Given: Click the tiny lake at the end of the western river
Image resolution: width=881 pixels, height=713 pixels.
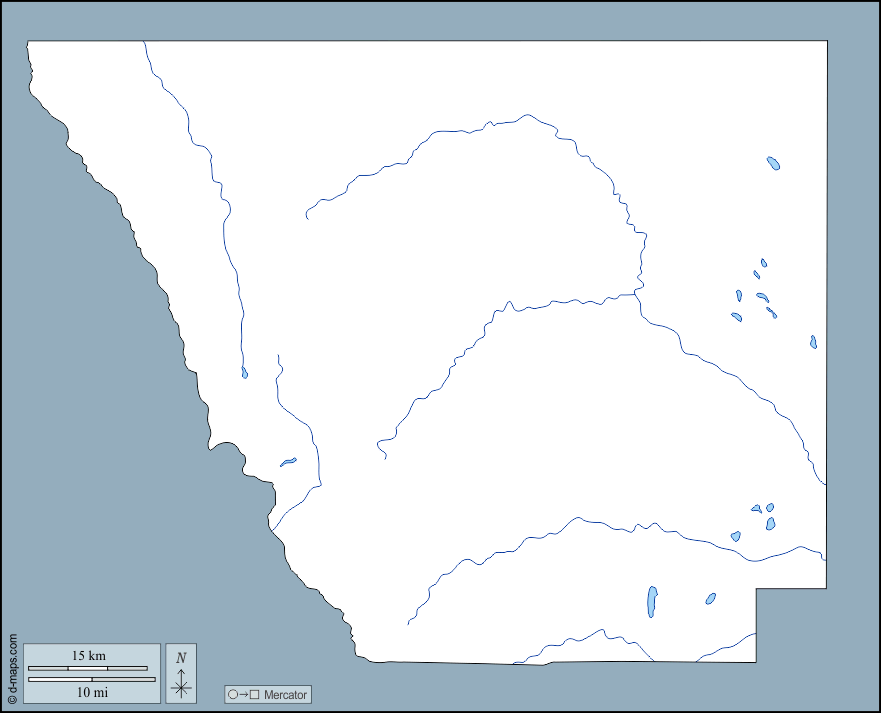Looking at the screenshot, I should click(244, 373).
